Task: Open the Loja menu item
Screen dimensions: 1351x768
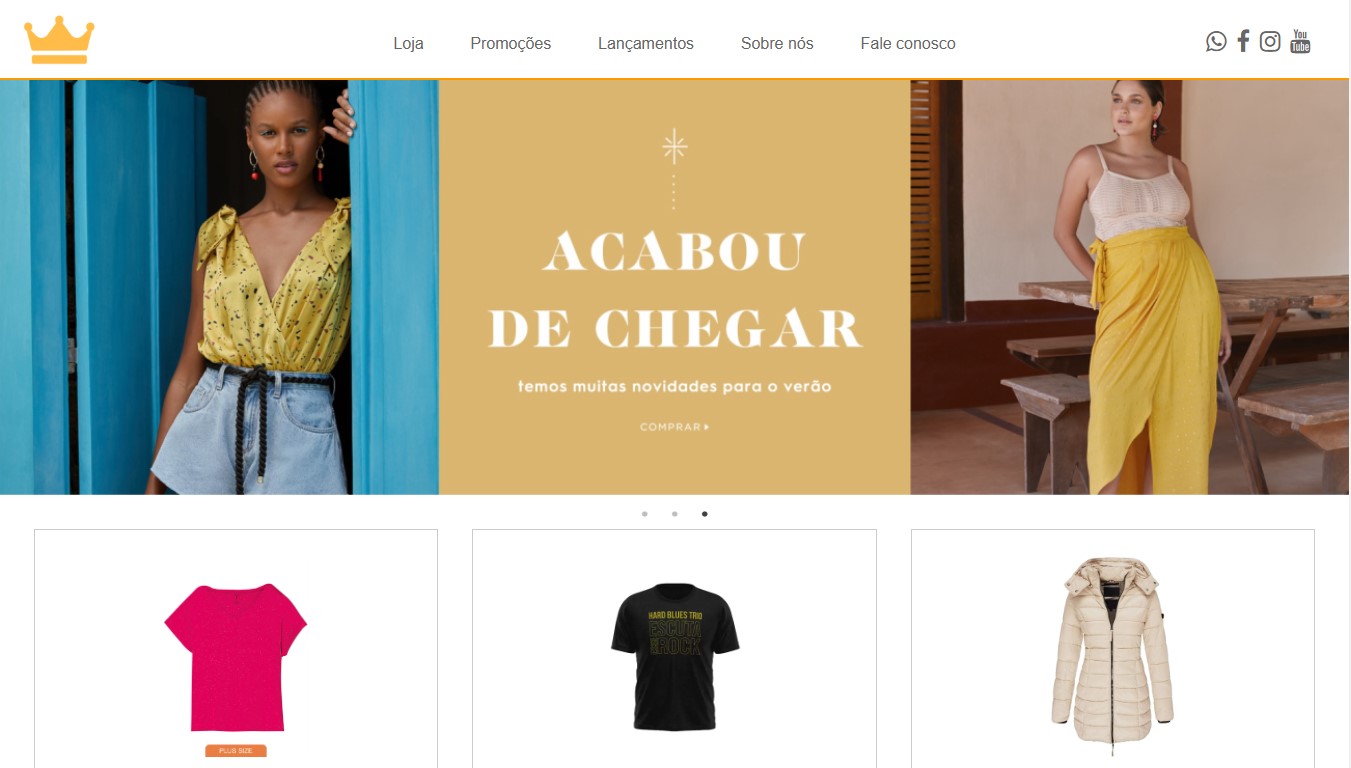Action: coord(408,43)
